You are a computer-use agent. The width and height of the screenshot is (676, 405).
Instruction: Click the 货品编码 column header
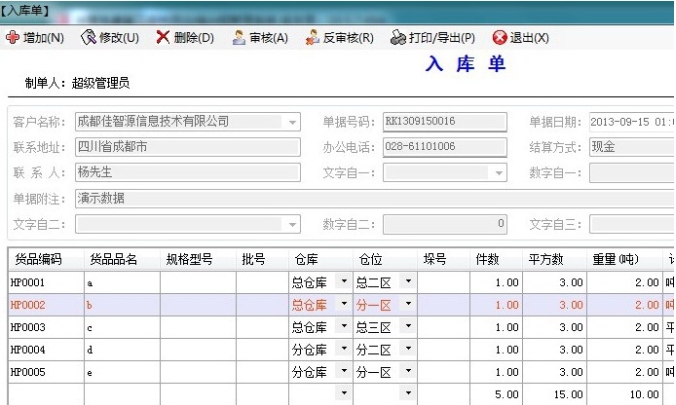(x=39, y=259)
